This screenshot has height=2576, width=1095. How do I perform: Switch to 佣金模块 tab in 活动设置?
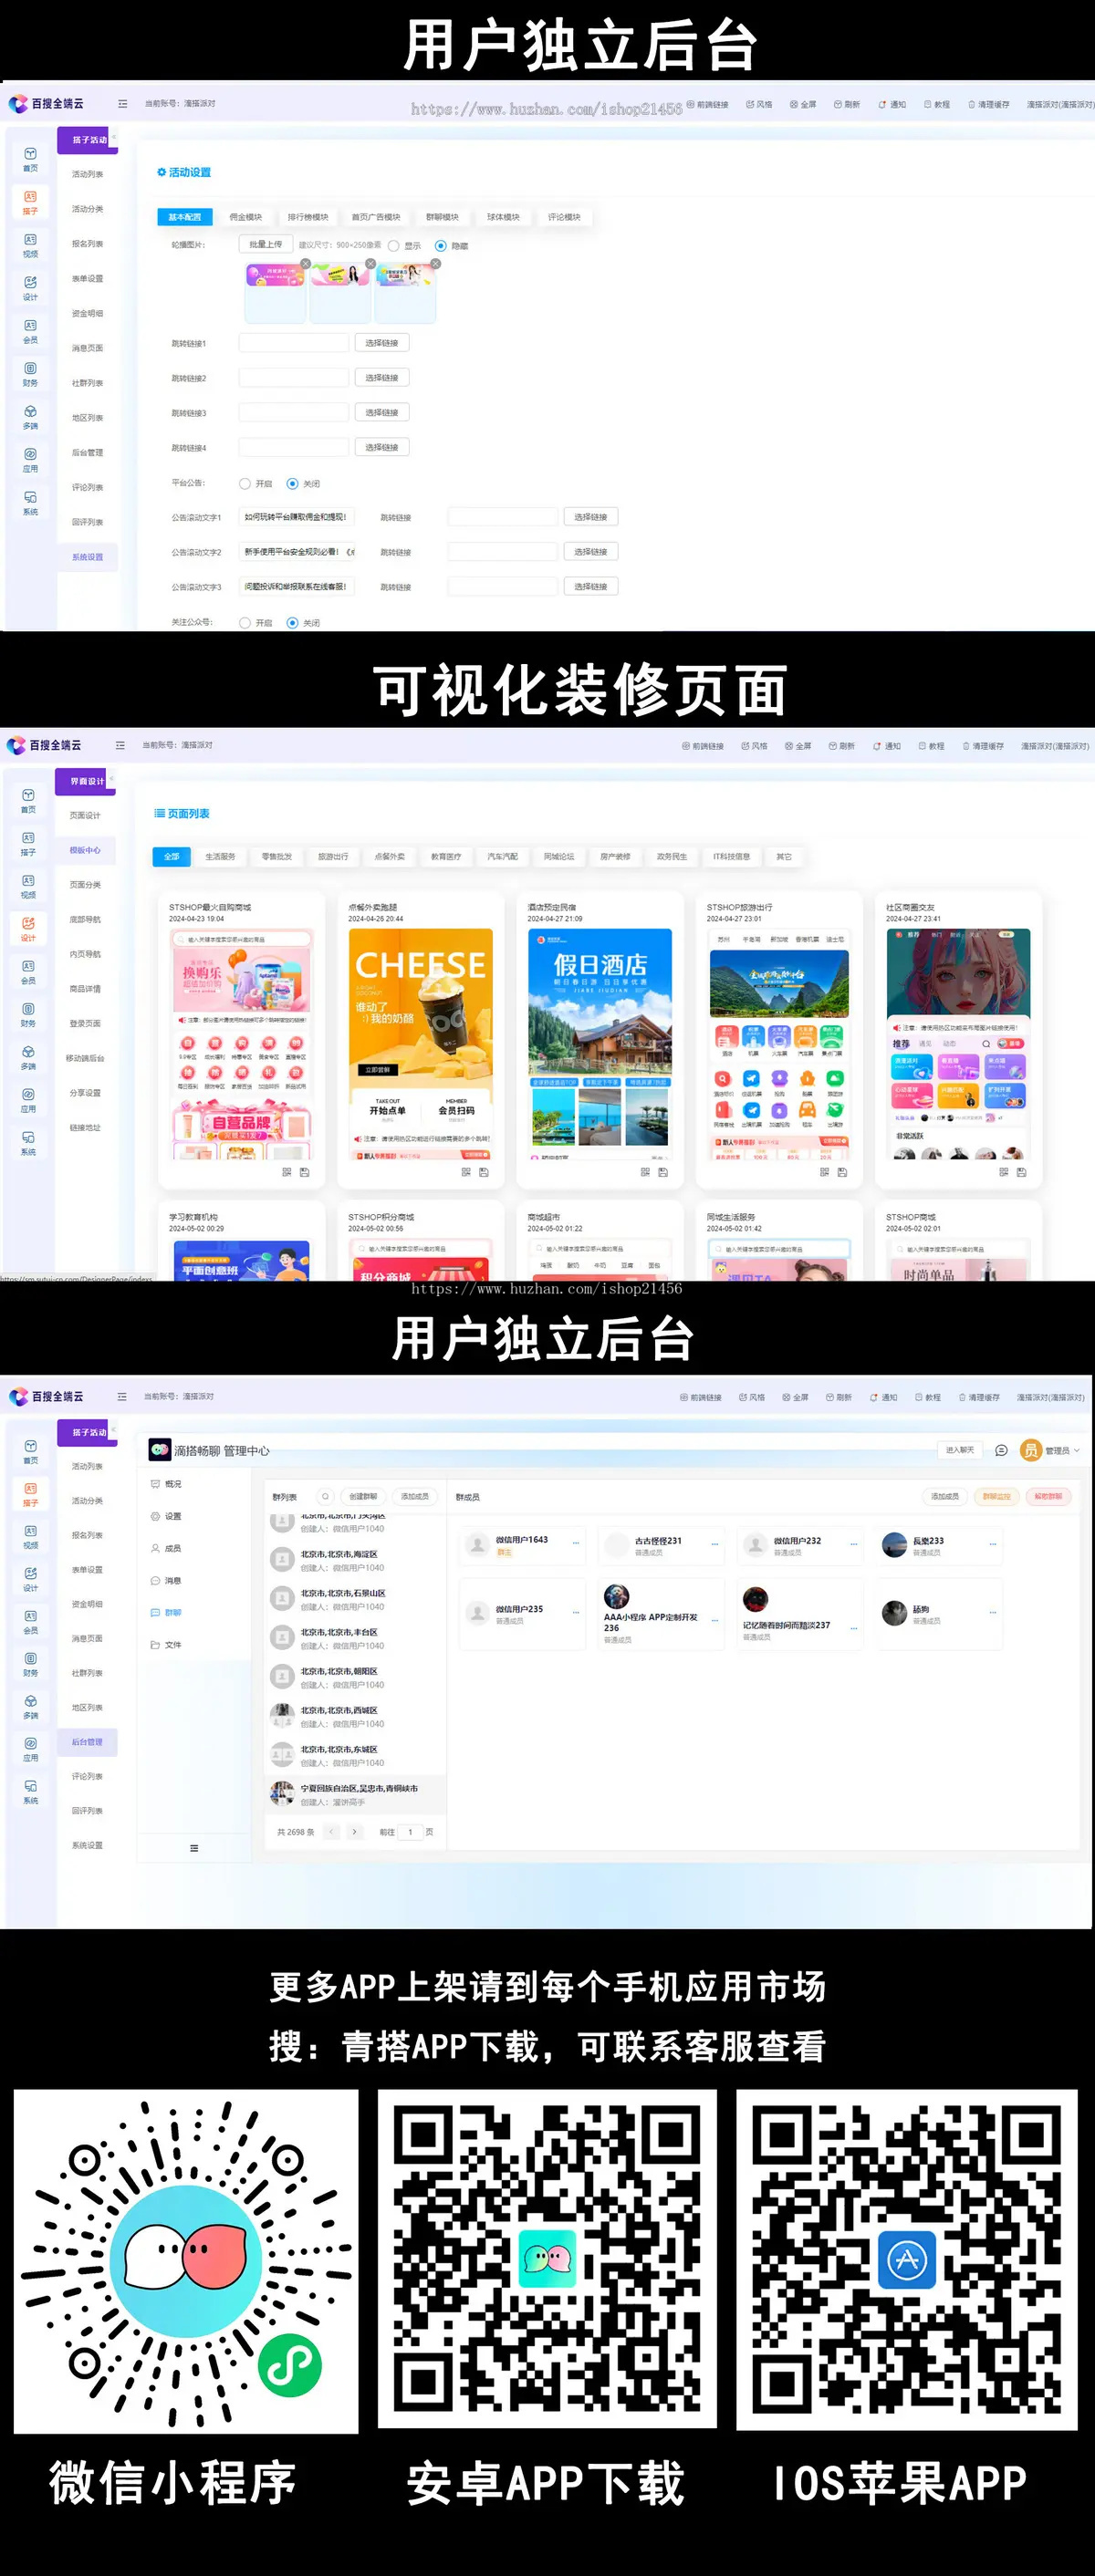[246, 217]
